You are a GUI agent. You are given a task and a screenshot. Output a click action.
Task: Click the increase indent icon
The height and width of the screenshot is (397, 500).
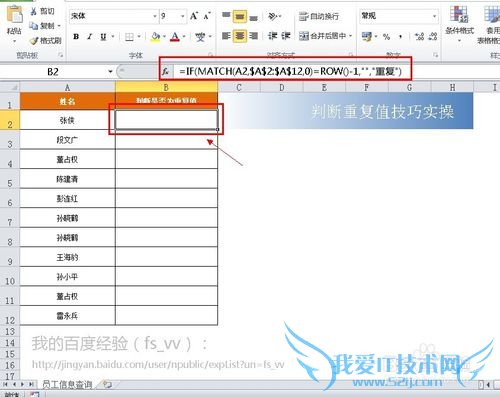(286, 36)
